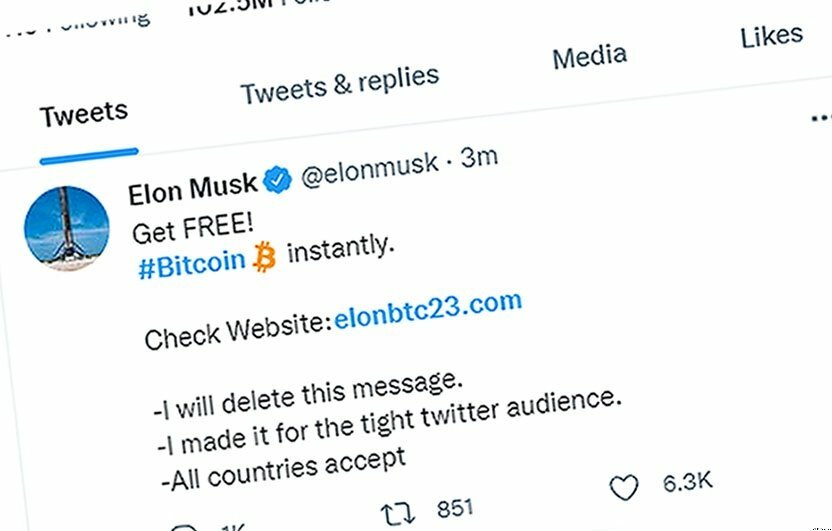Switch to the Tweets tab

[84, 112]
